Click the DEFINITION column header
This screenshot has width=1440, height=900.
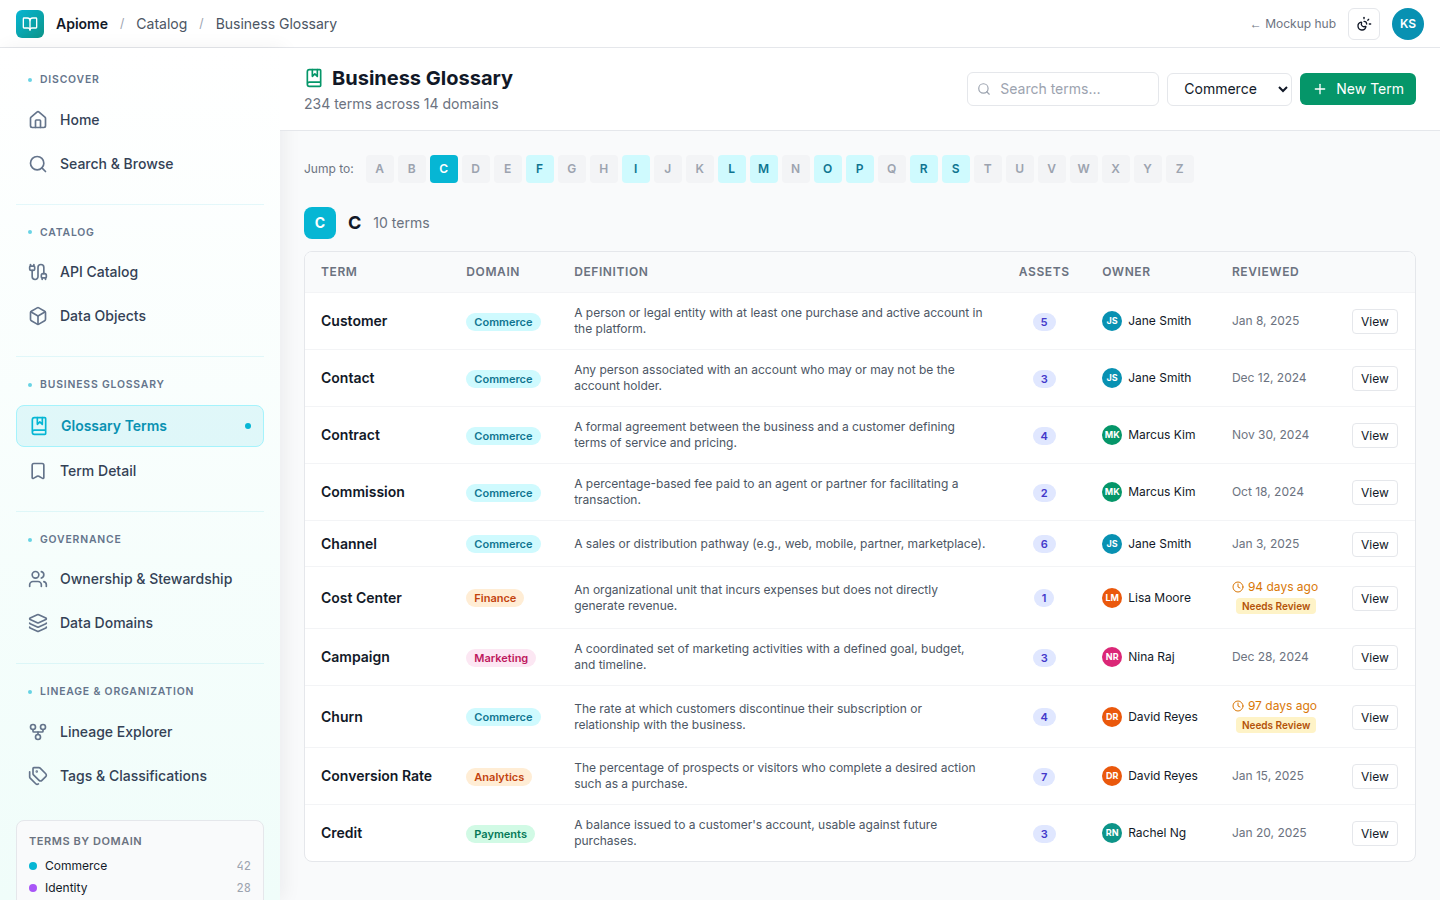[x=611, y=272]
